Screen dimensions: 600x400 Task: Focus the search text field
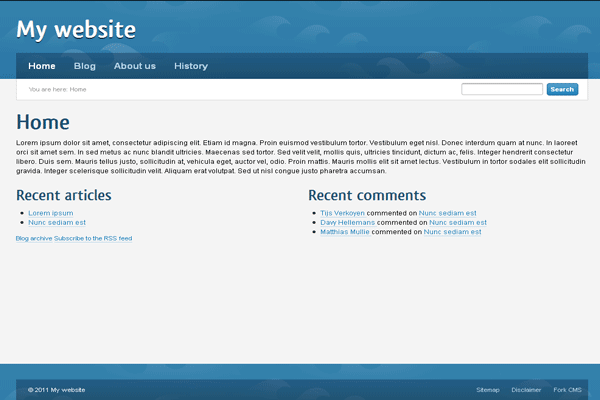(502, 89)
